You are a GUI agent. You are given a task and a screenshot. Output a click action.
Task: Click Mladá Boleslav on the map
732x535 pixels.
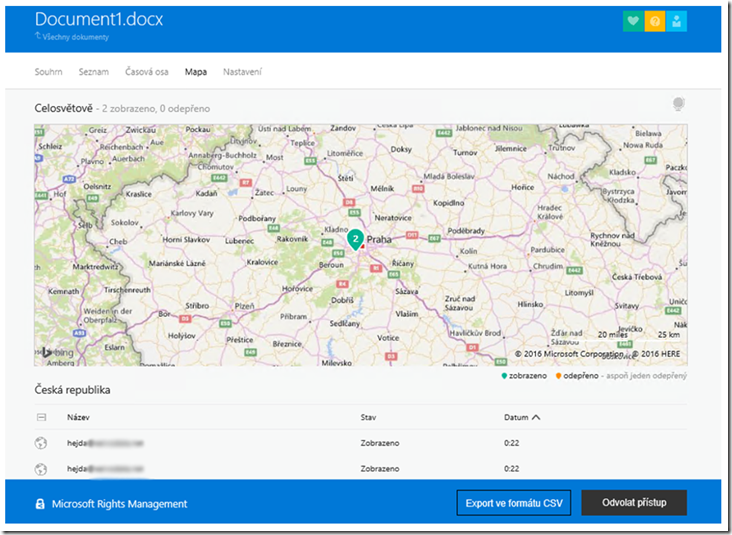click(x=448, y=176)
